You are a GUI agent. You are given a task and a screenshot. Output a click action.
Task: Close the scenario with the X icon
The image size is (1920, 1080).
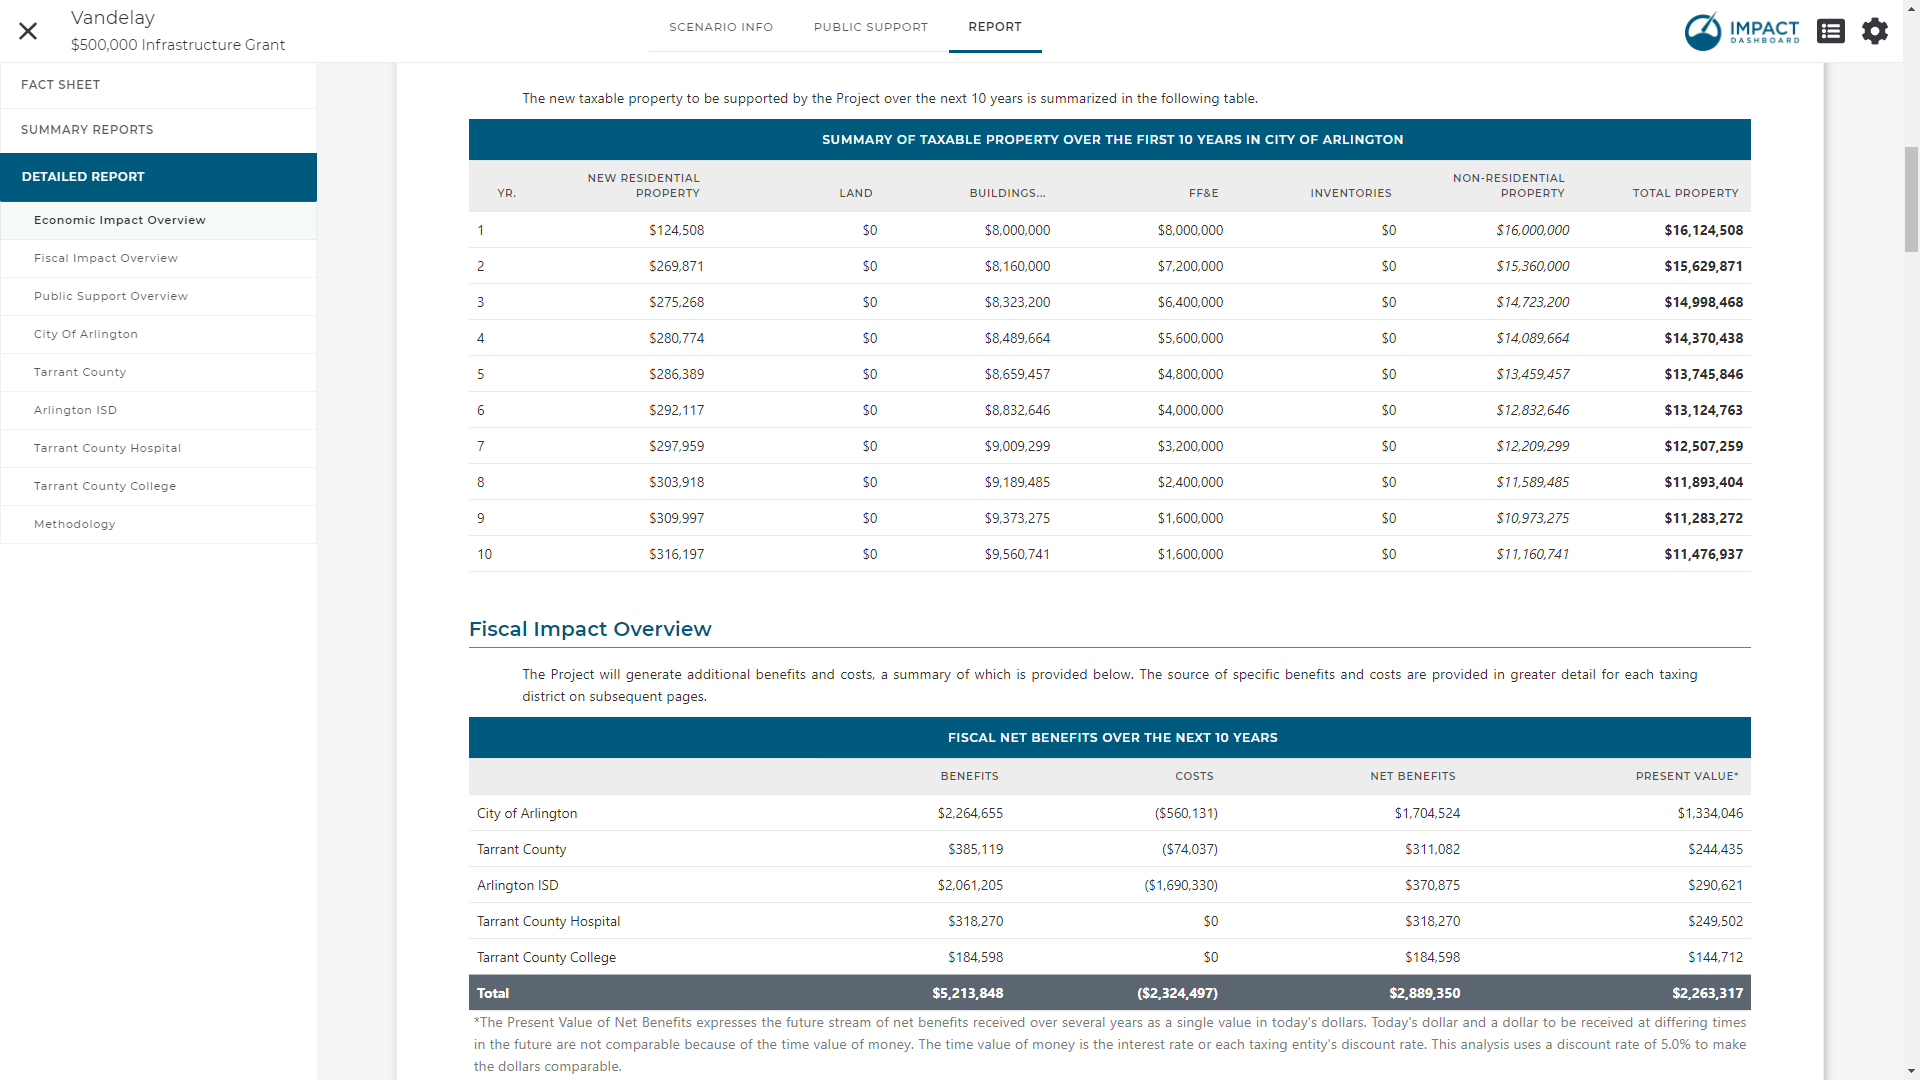pos(28,31)
